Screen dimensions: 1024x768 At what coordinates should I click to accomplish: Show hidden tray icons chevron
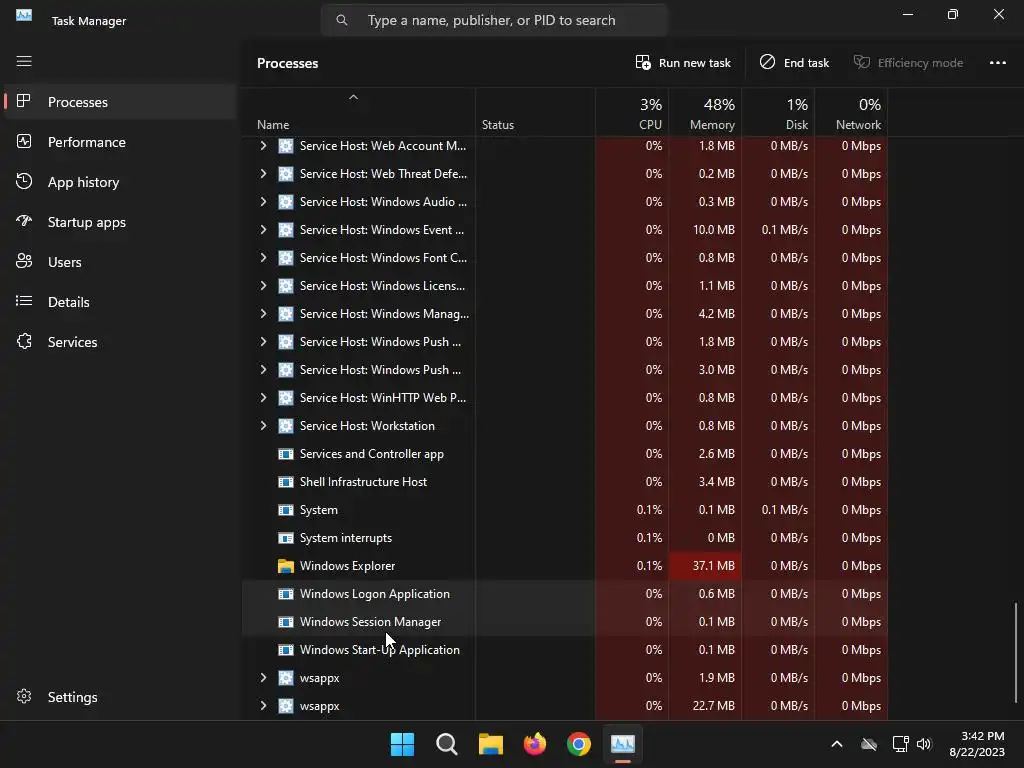click(837, 744)
